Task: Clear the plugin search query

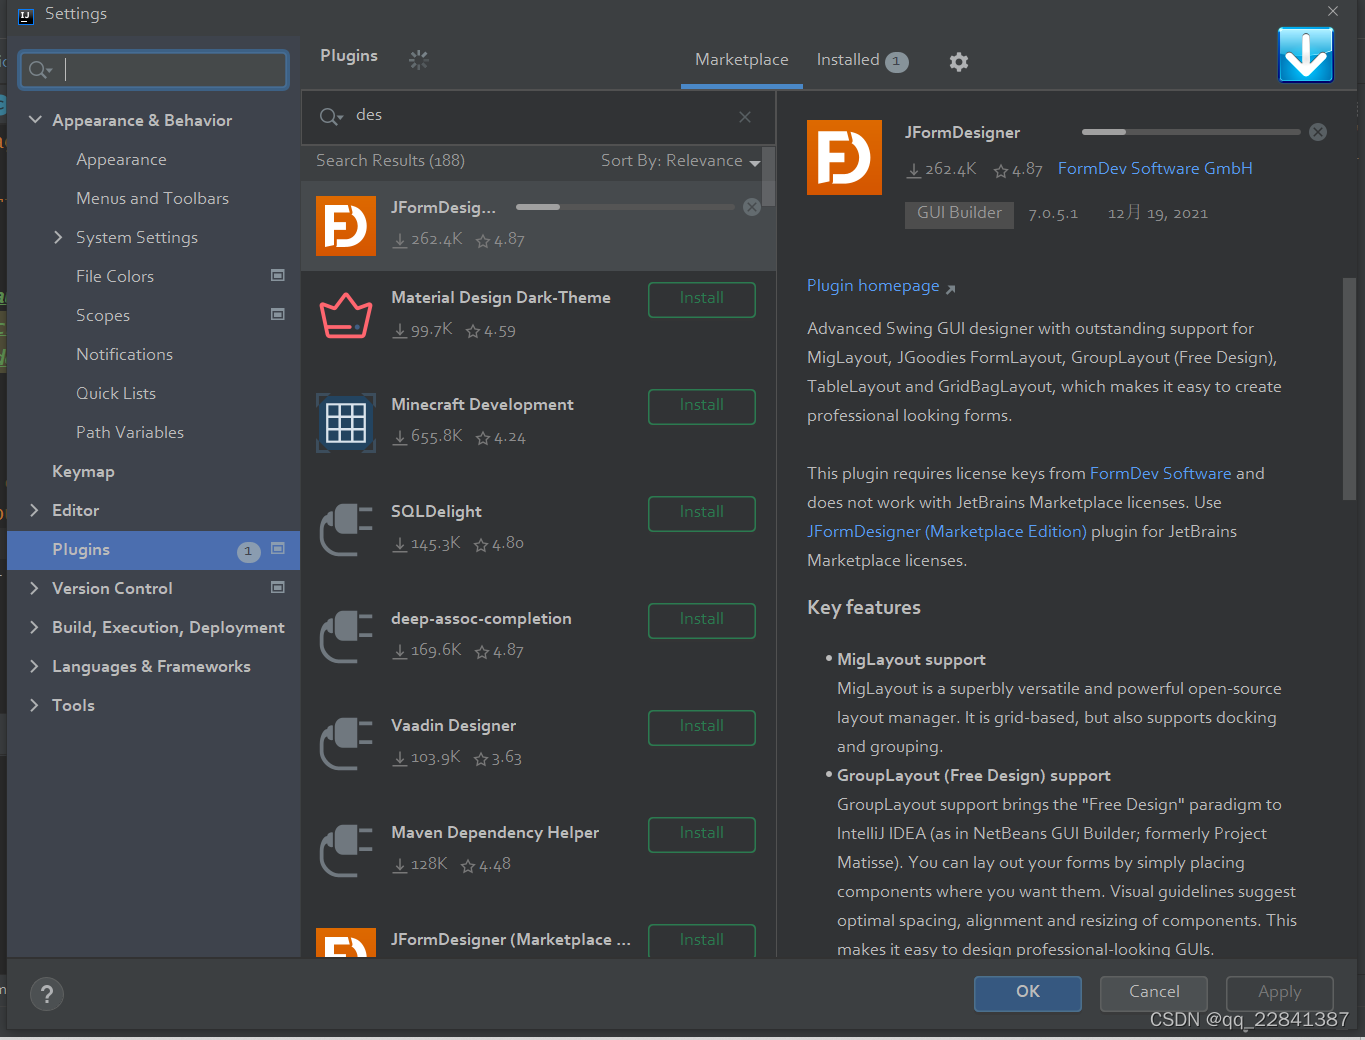Action: click(x=744, y=117)
